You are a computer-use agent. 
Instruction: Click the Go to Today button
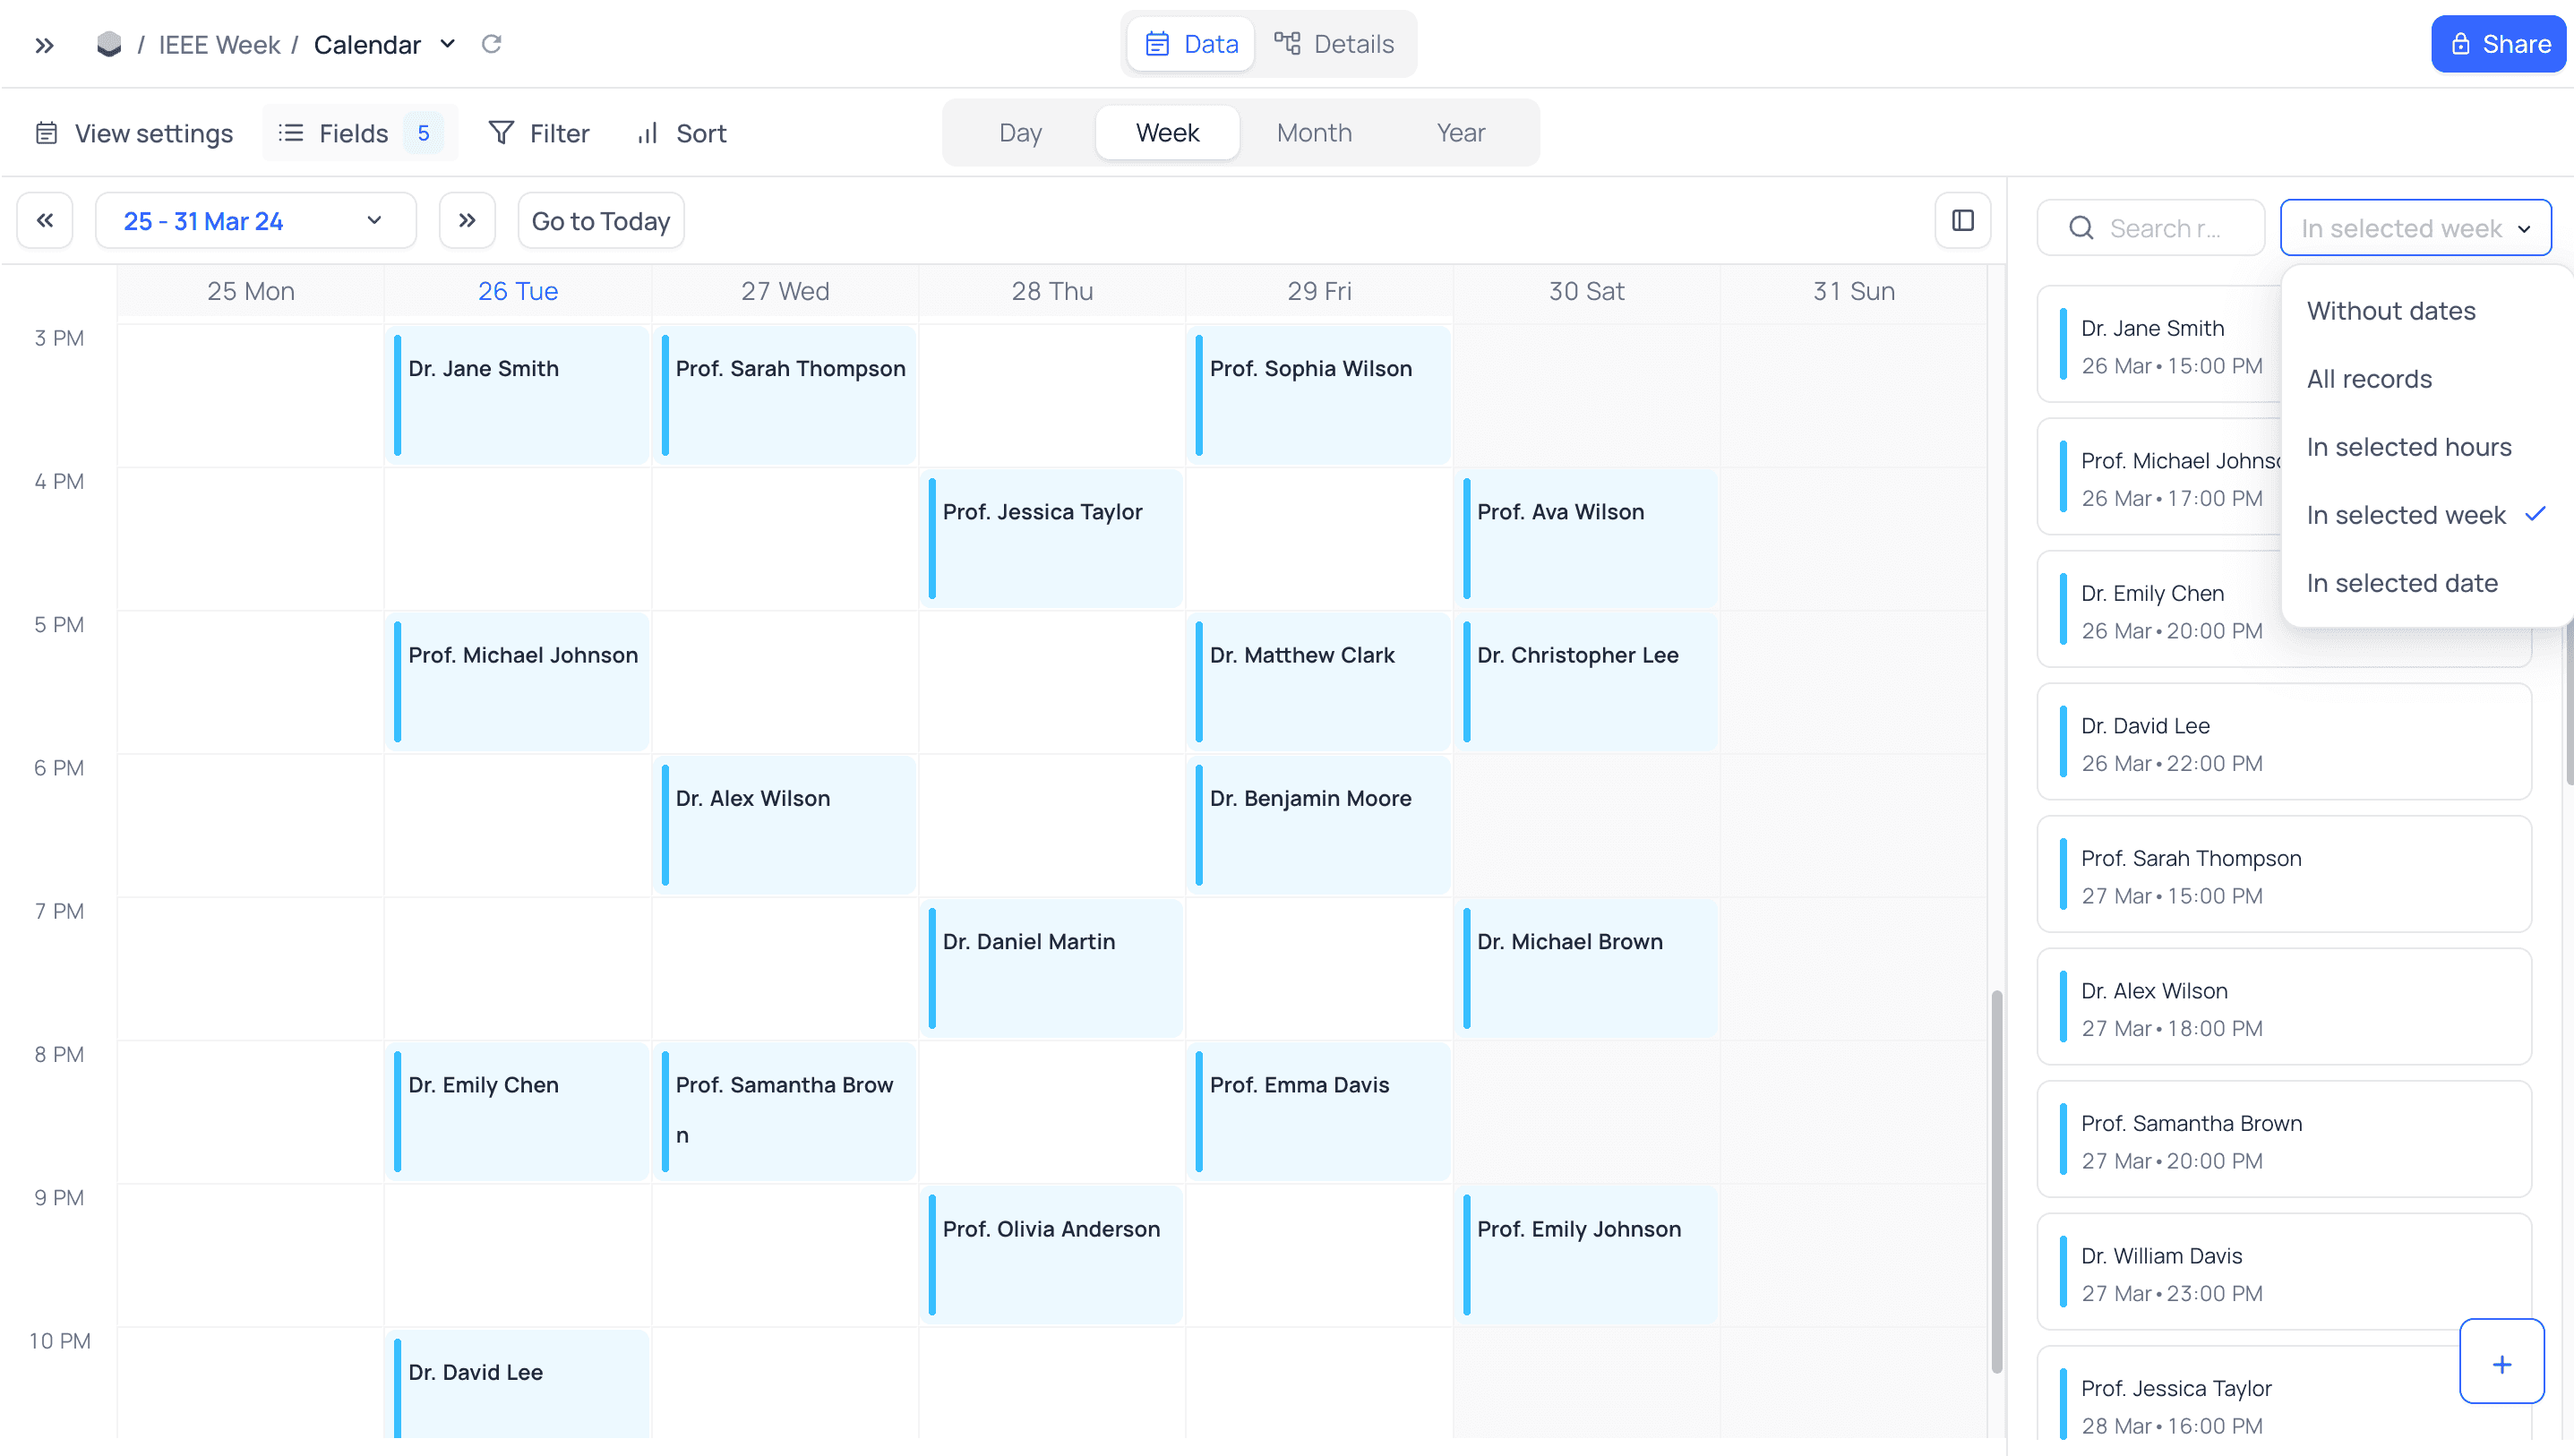click(600, 221)
